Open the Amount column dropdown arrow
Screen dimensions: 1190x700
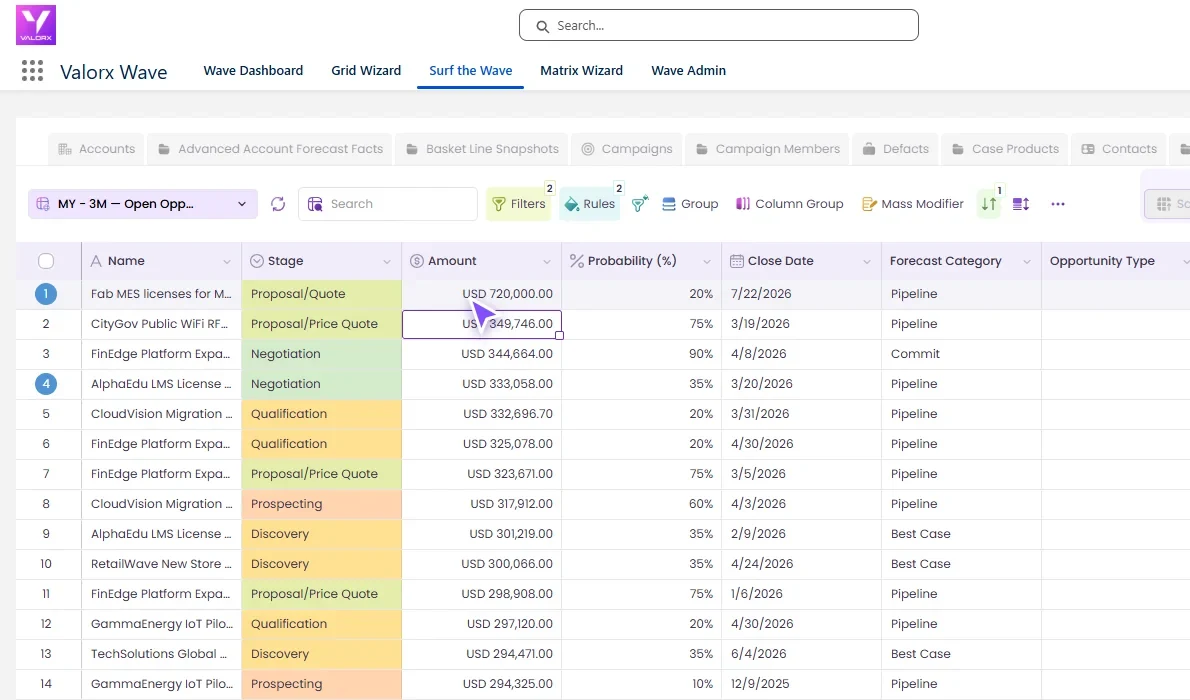[x=546, y=261]
